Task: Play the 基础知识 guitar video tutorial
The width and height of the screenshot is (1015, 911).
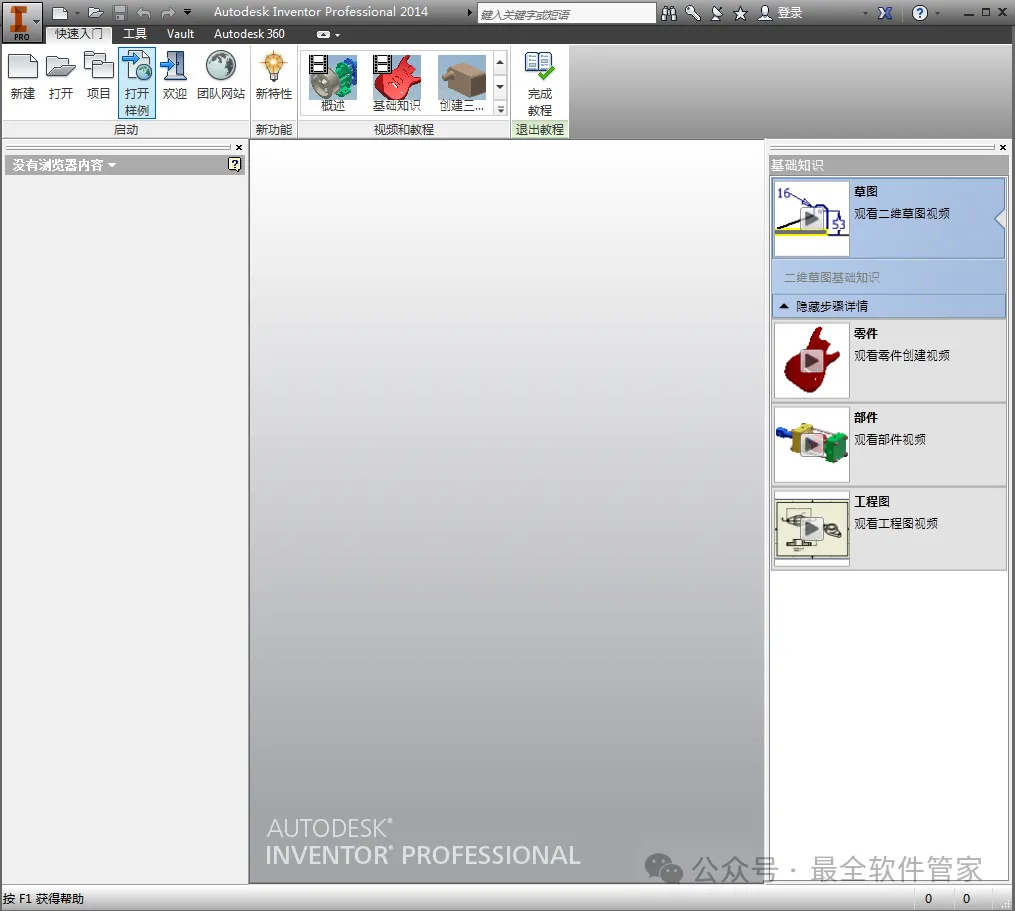Action: tap(397, 83)
